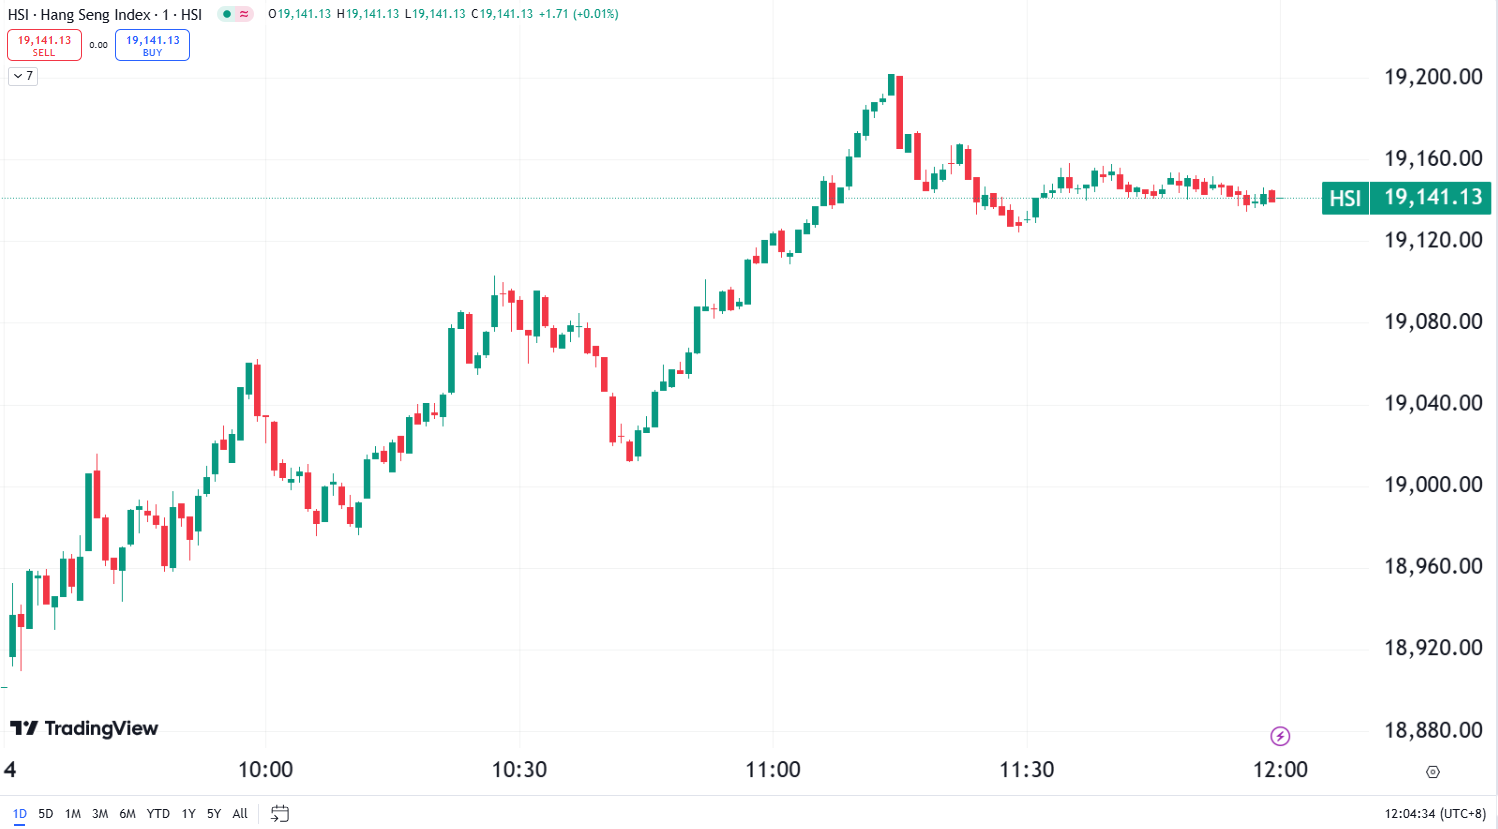This screenshot has height=829, width=1498.
Task: Toggle the BUY price box
Action: click(152, 44)
